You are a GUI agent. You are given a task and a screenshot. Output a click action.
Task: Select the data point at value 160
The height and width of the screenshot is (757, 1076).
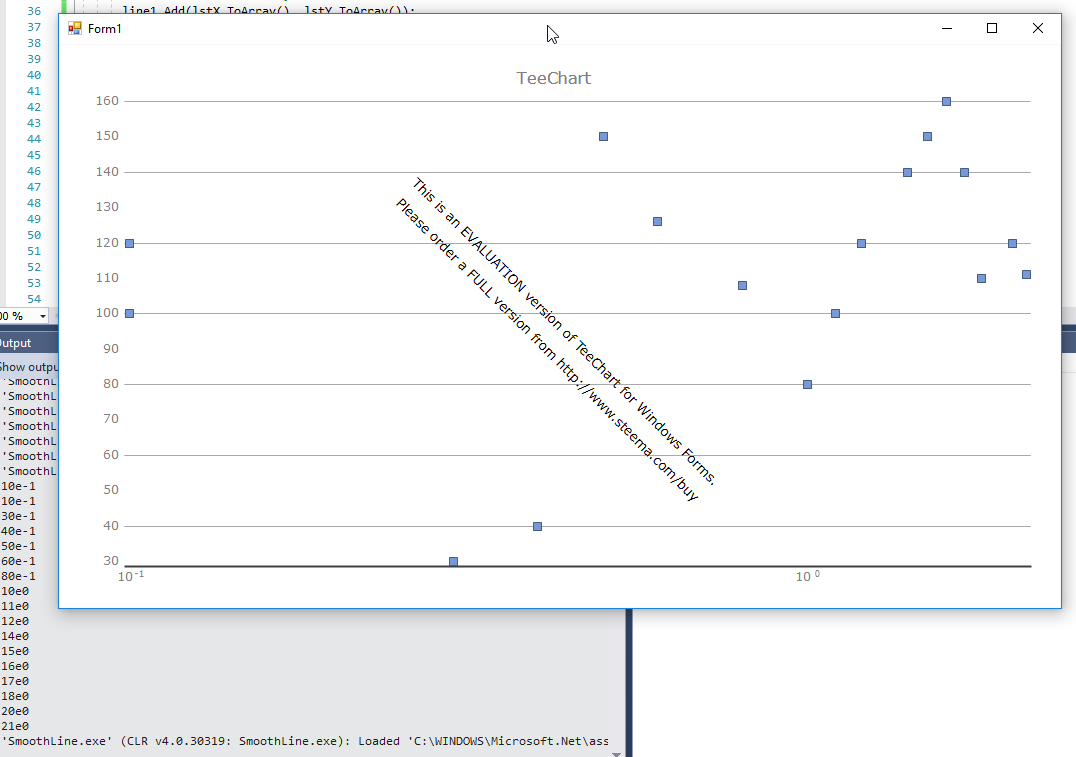[x=946, y=102]
